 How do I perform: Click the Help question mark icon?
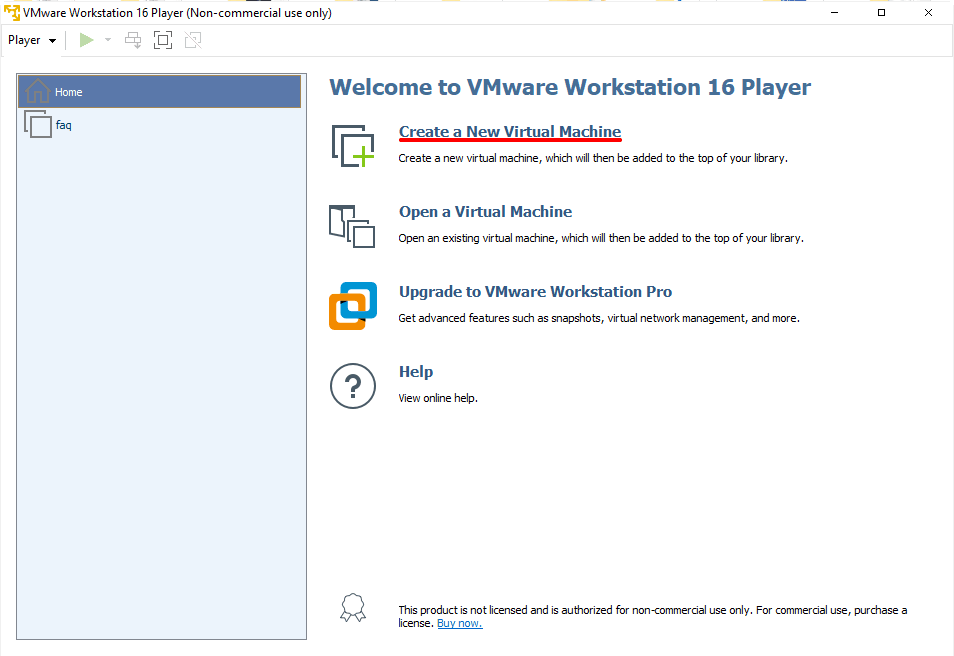pyautogui.click(x=352, y=386)
